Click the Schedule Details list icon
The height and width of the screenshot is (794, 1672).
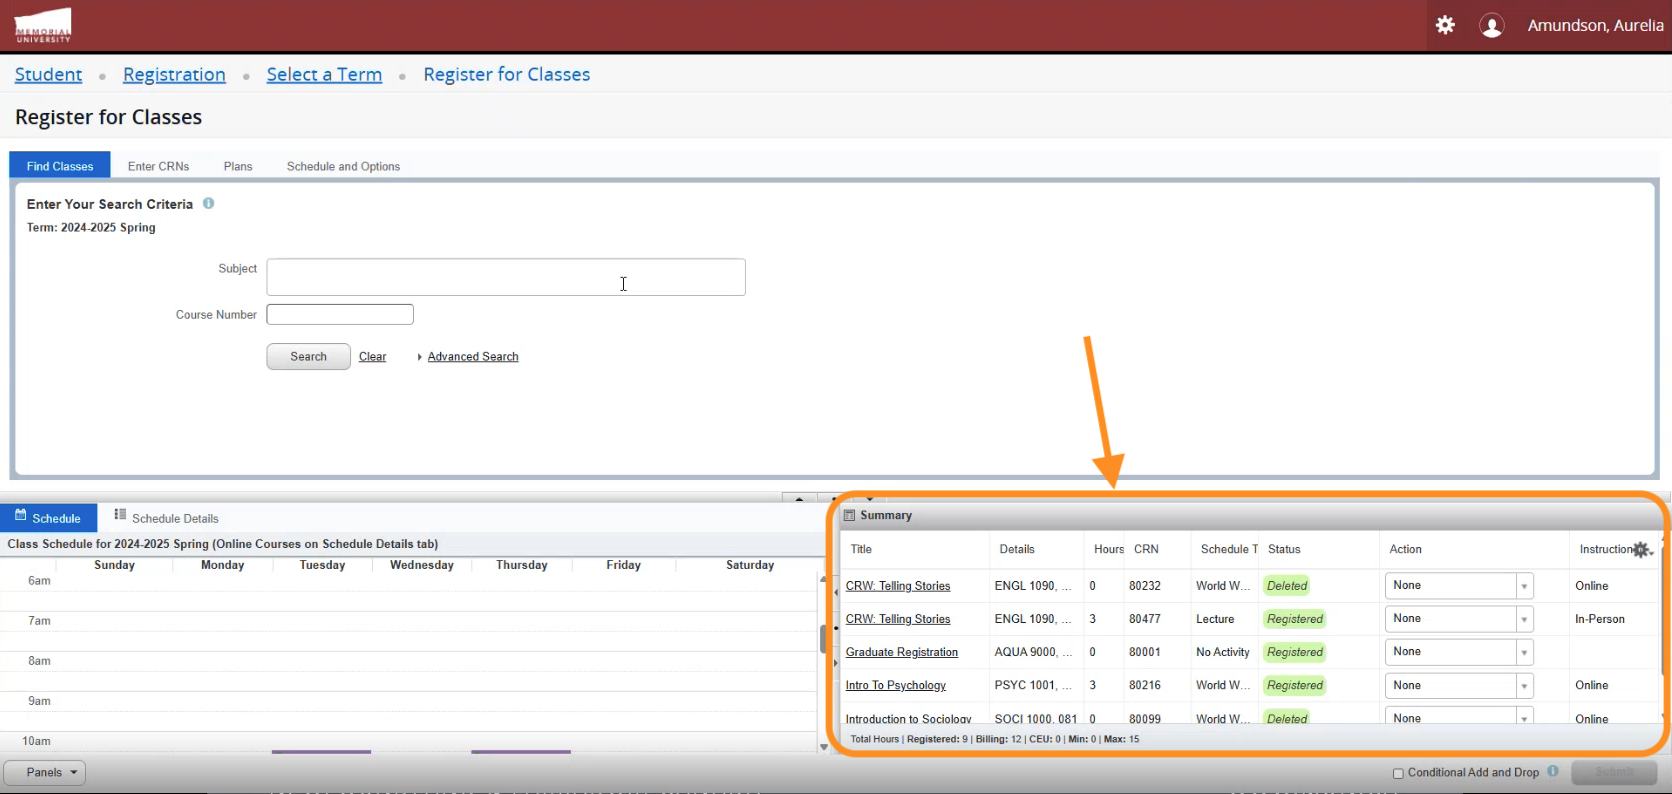point(120,515)
